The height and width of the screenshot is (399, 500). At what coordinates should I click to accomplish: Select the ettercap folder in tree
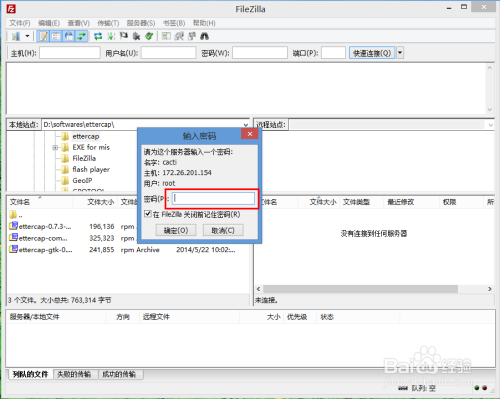pos(86,136)
